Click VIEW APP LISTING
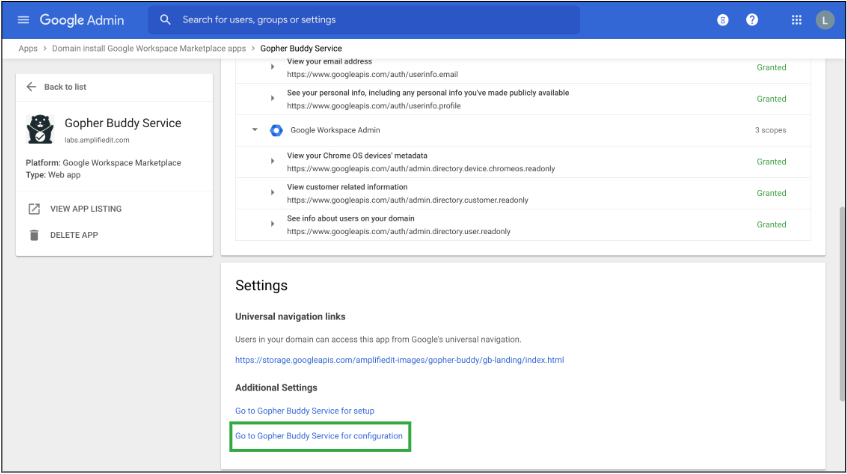The image size is (847, 474). coord(86,209)
